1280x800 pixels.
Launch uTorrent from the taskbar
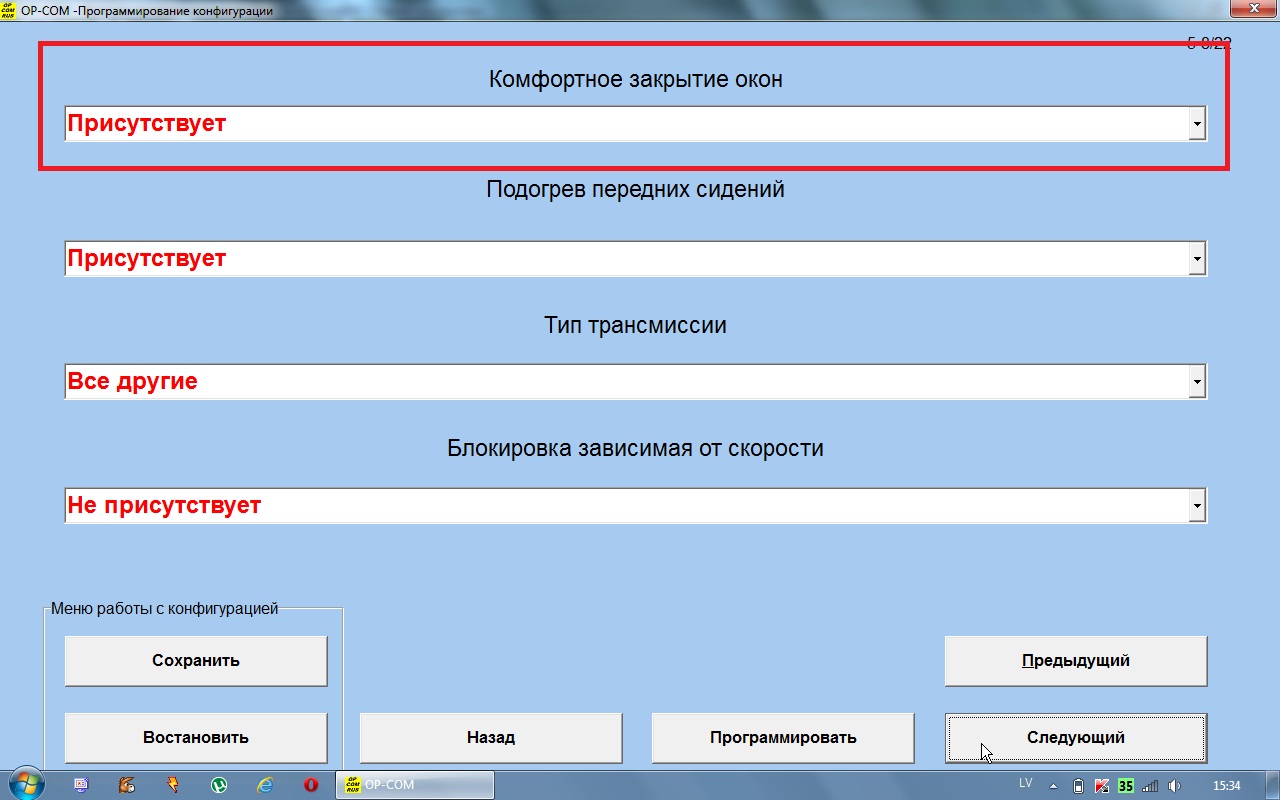(x=219, y=785)
